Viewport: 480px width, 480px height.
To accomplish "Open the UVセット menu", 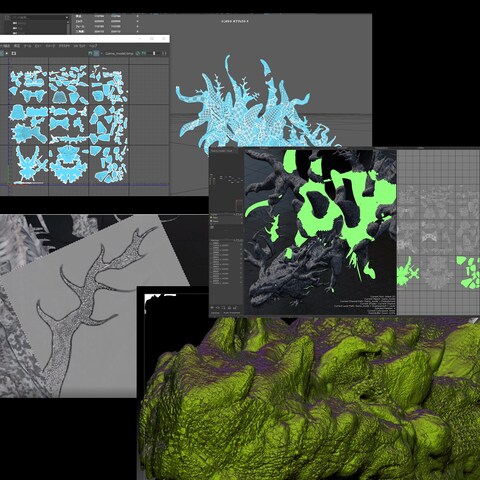I will click(79, 46).
